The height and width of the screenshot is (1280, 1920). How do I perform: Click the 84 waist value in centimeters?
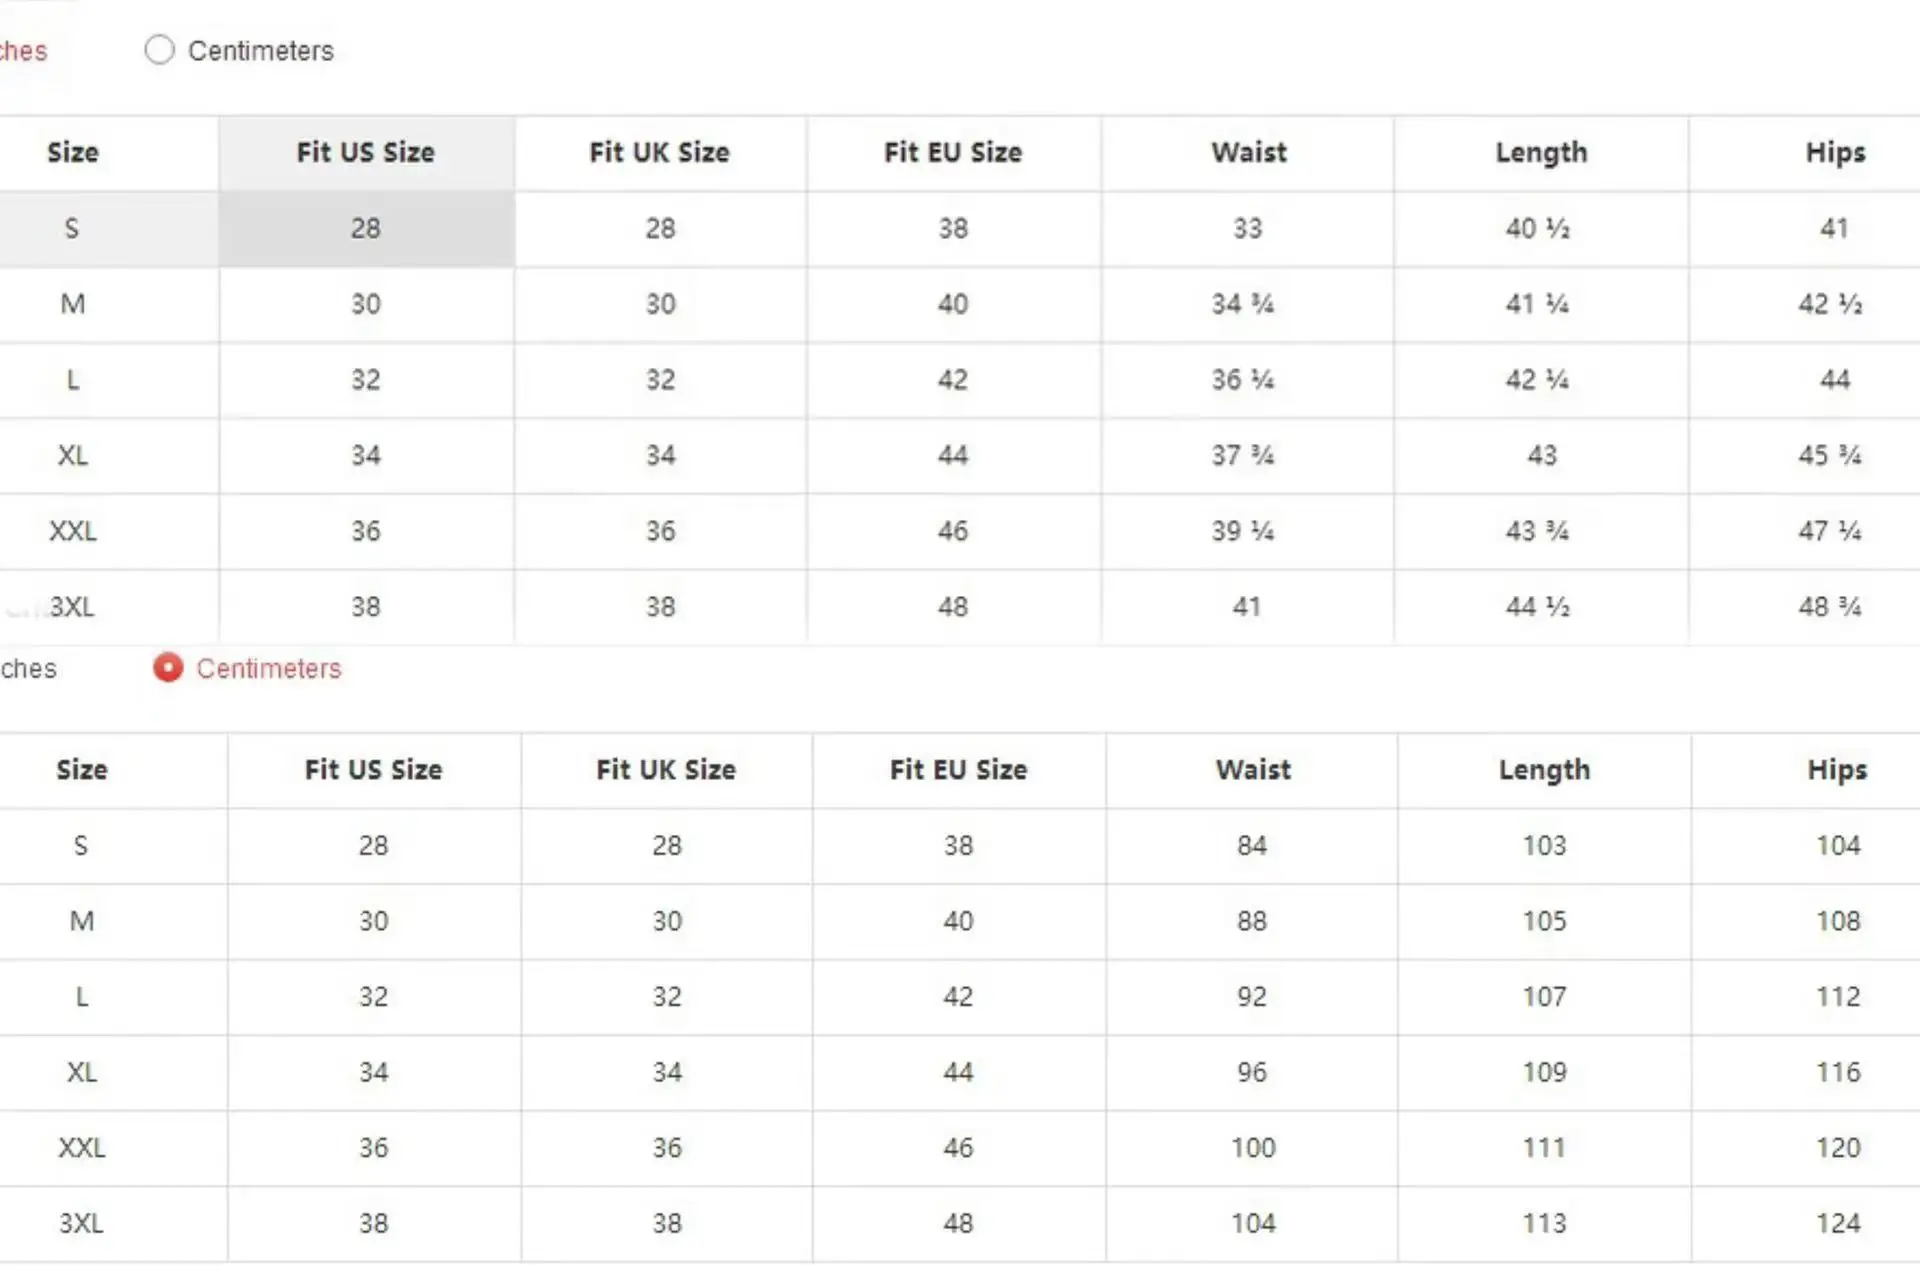click(x=1252, y=846)
